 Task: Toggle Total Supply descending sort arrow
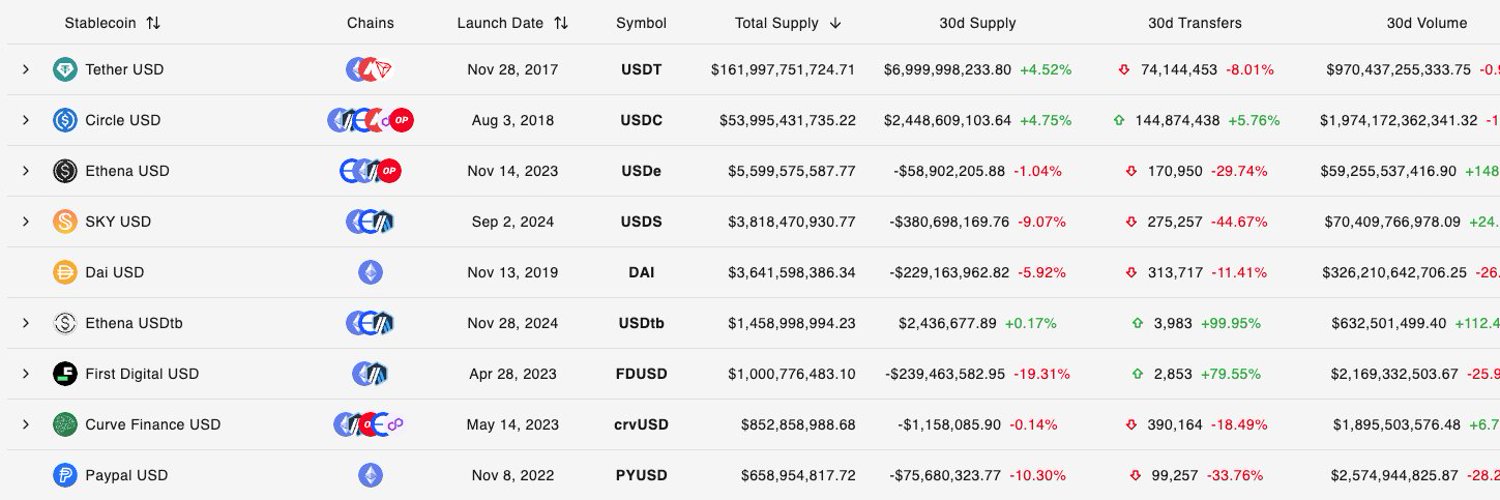tap(835, 23)
